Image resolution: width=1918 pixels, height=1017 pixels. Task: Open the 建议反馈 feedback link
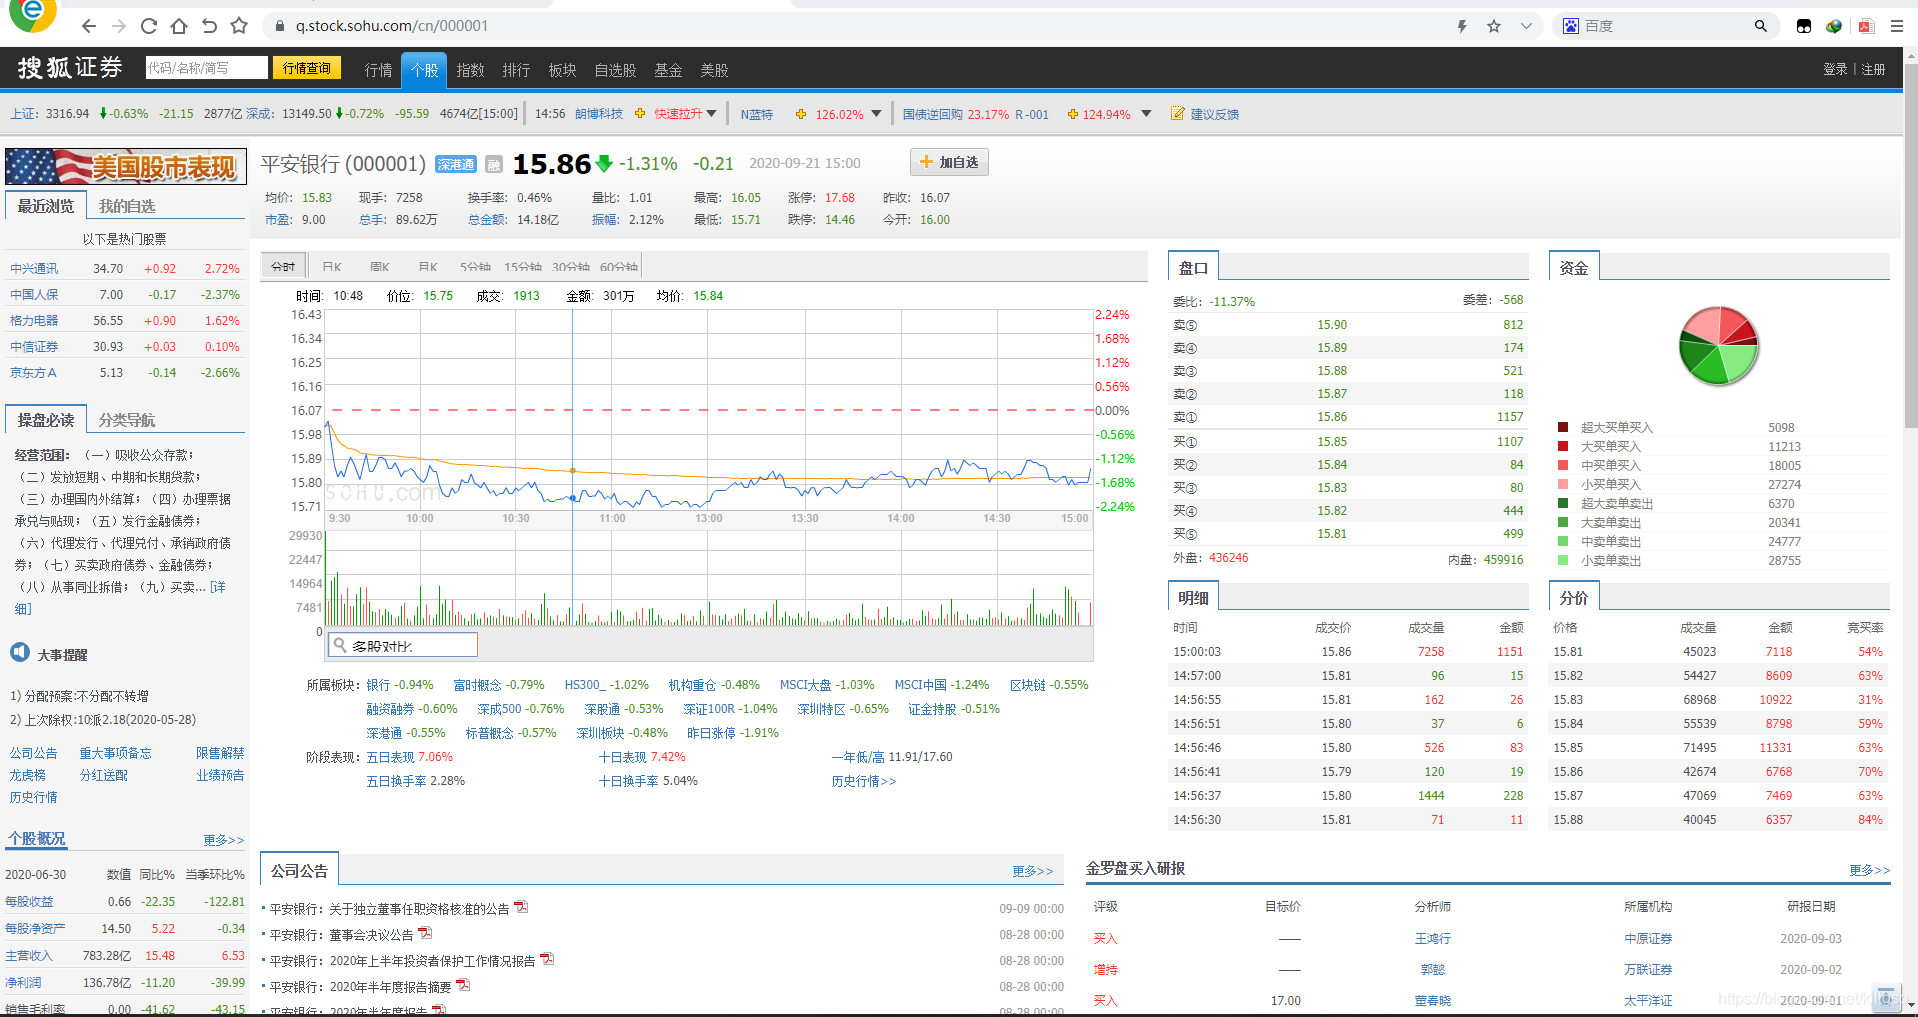tap(1215, 114)
